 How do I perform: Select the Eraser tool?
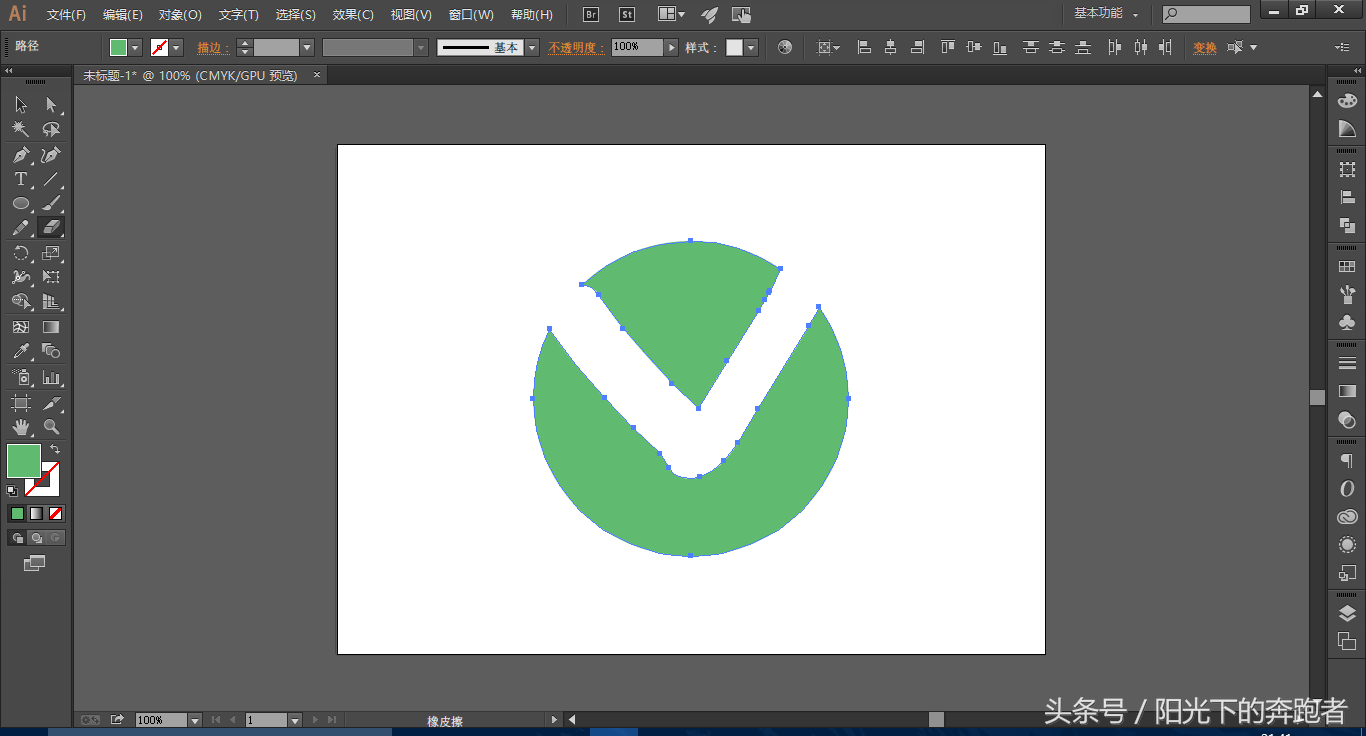(x=51, y=228)
